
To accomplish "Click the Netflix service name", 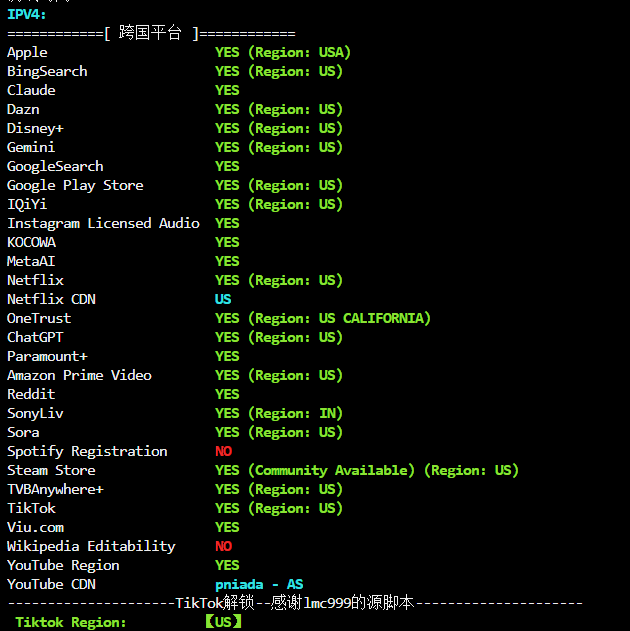I will tap(35, 280).
